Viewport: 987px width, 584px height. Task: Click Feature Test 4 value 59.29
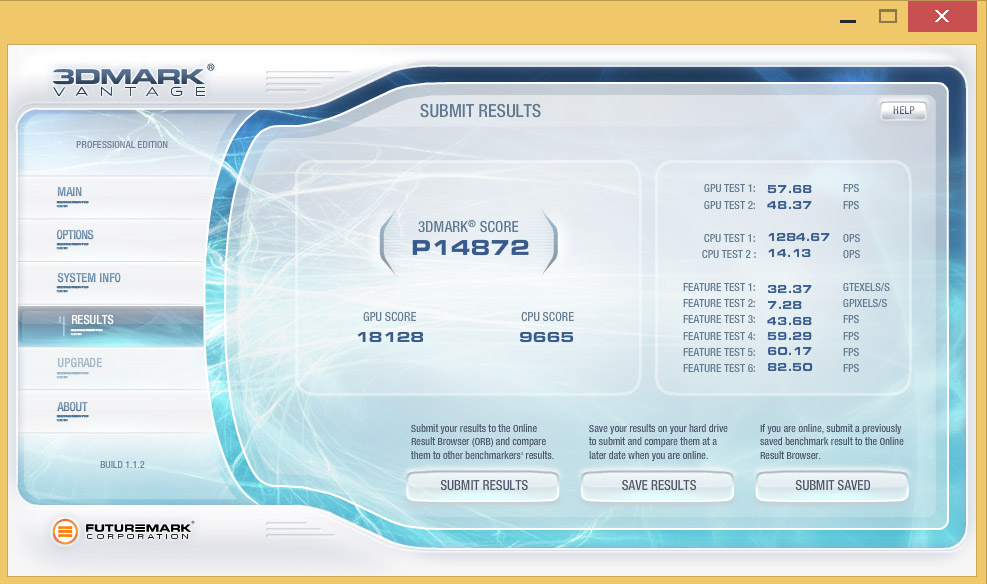click(x=789, y=336)
